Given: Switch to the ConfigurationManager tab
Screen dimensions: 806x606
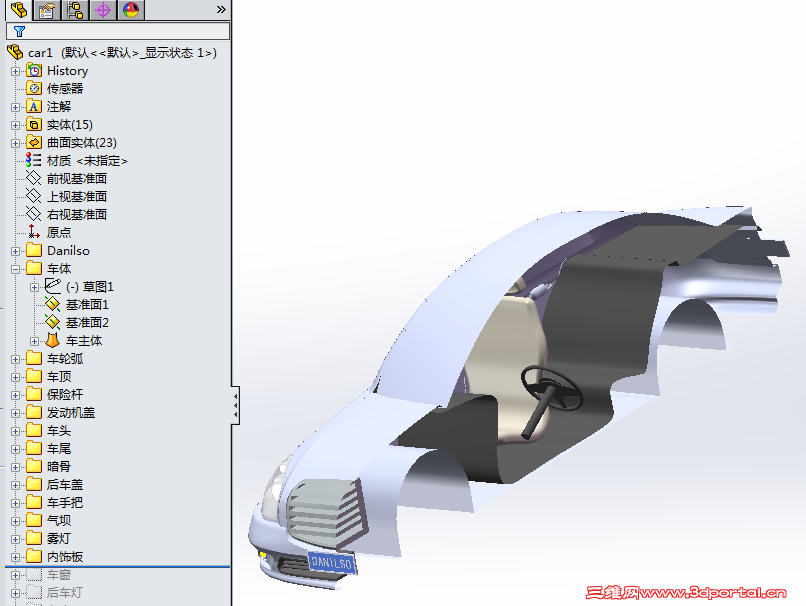Looking at the screenshot, I should pos(75,10).
